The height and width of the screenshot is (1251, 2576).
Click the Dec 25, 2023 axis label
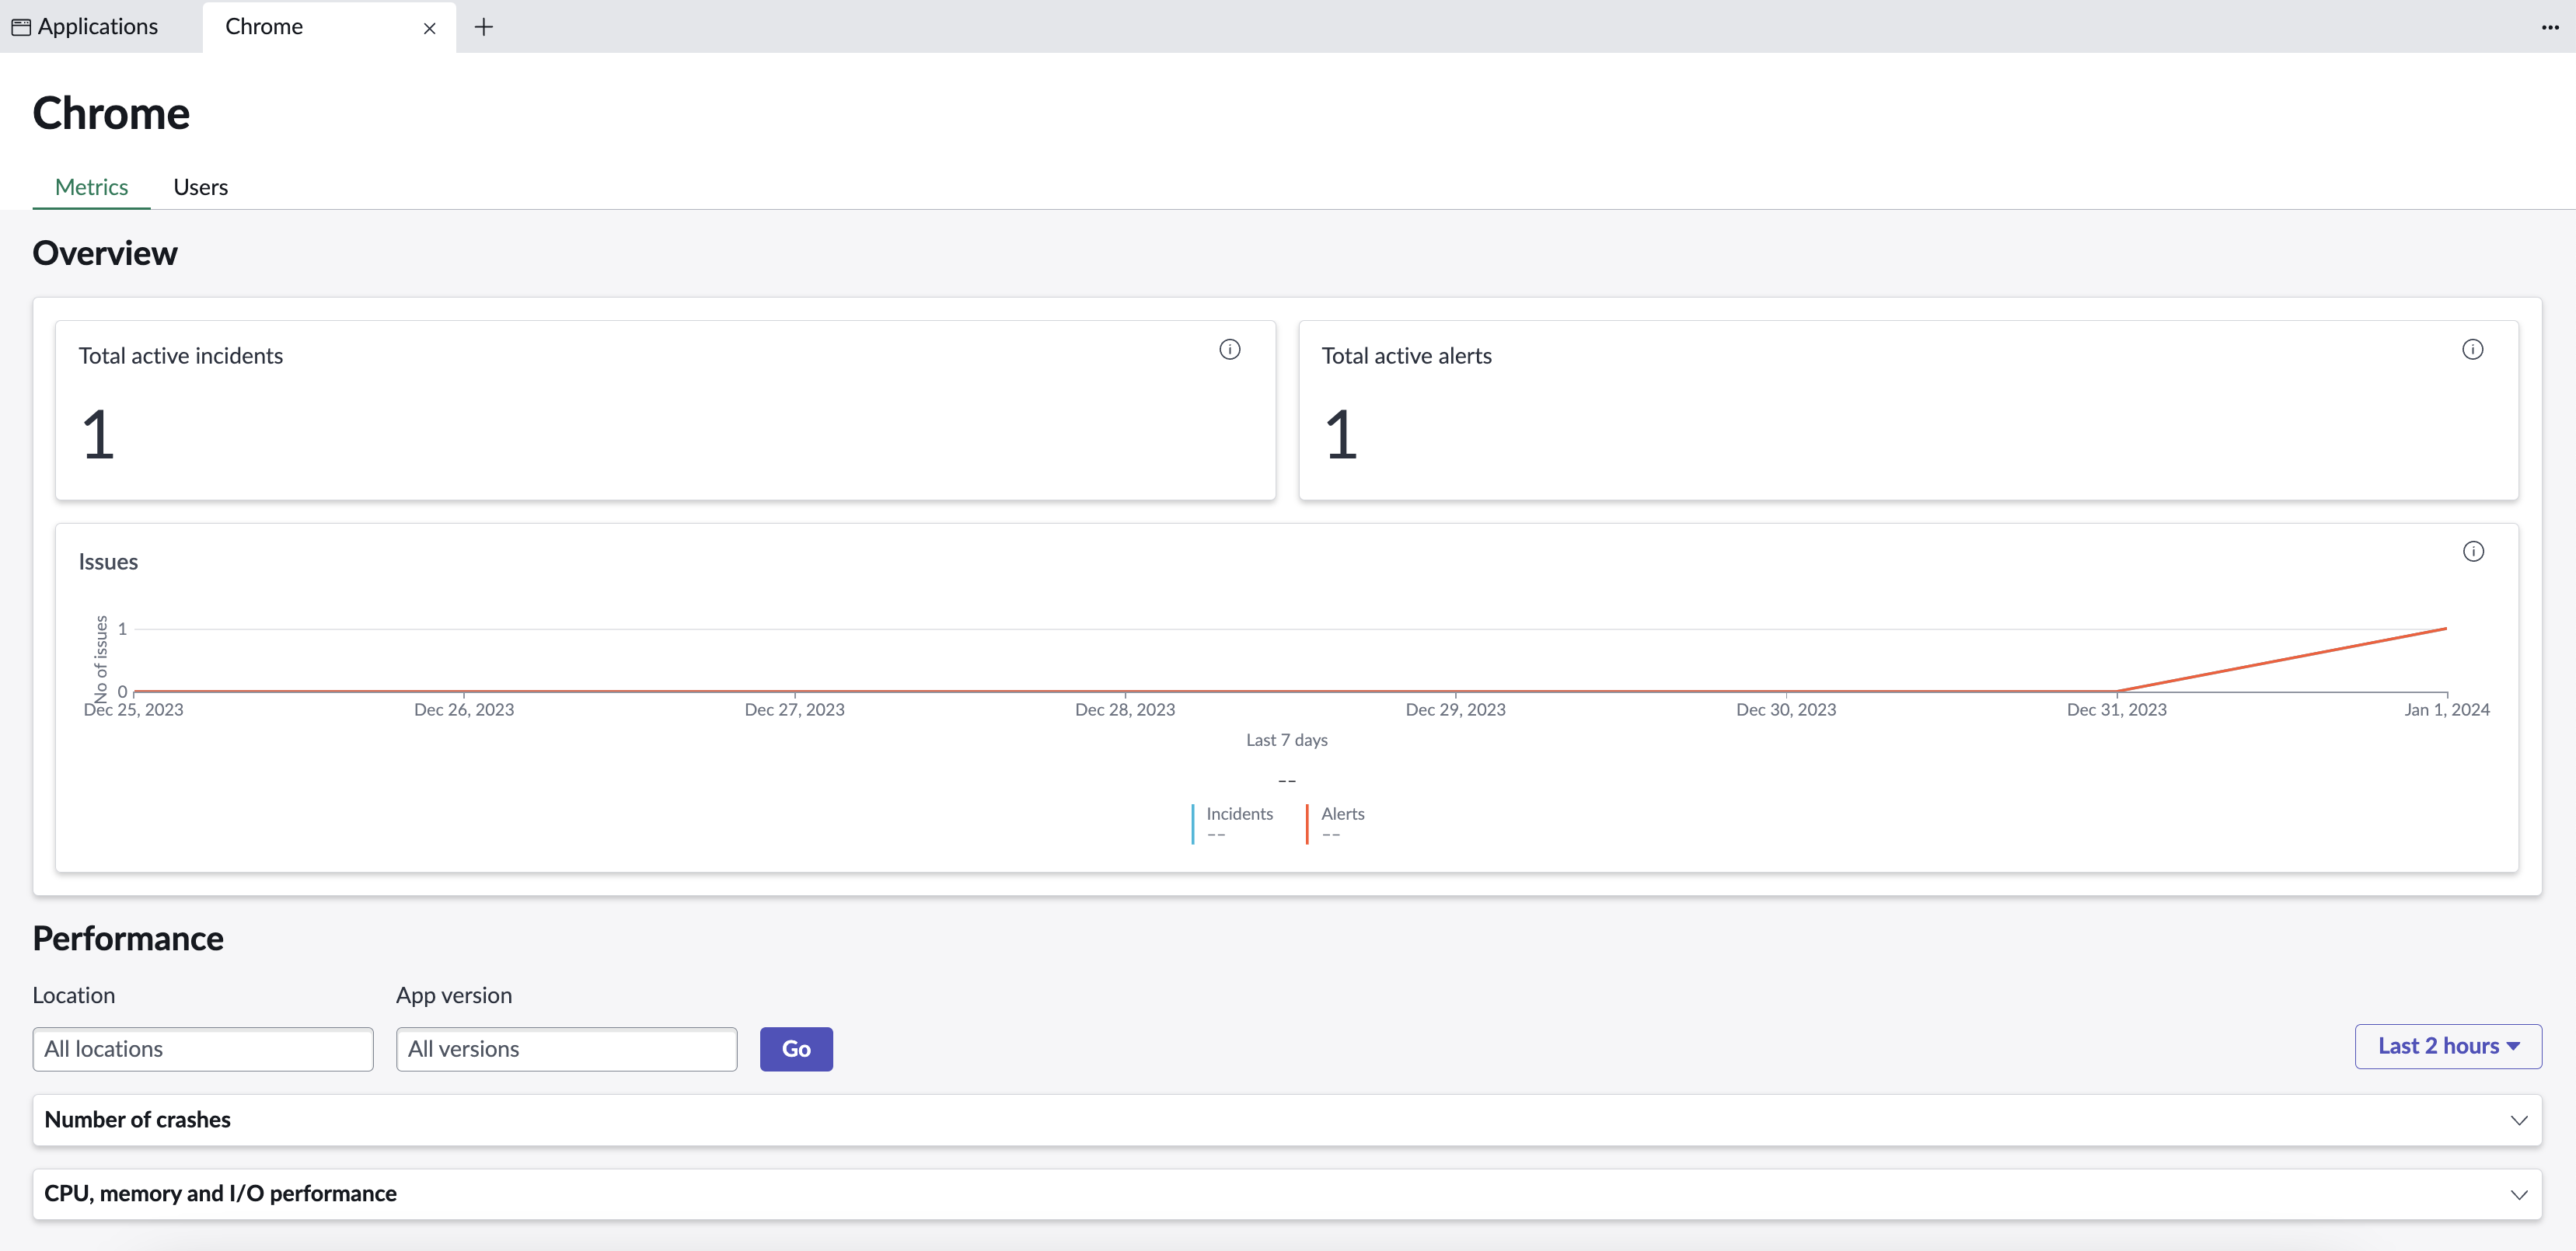click(133, 709)
